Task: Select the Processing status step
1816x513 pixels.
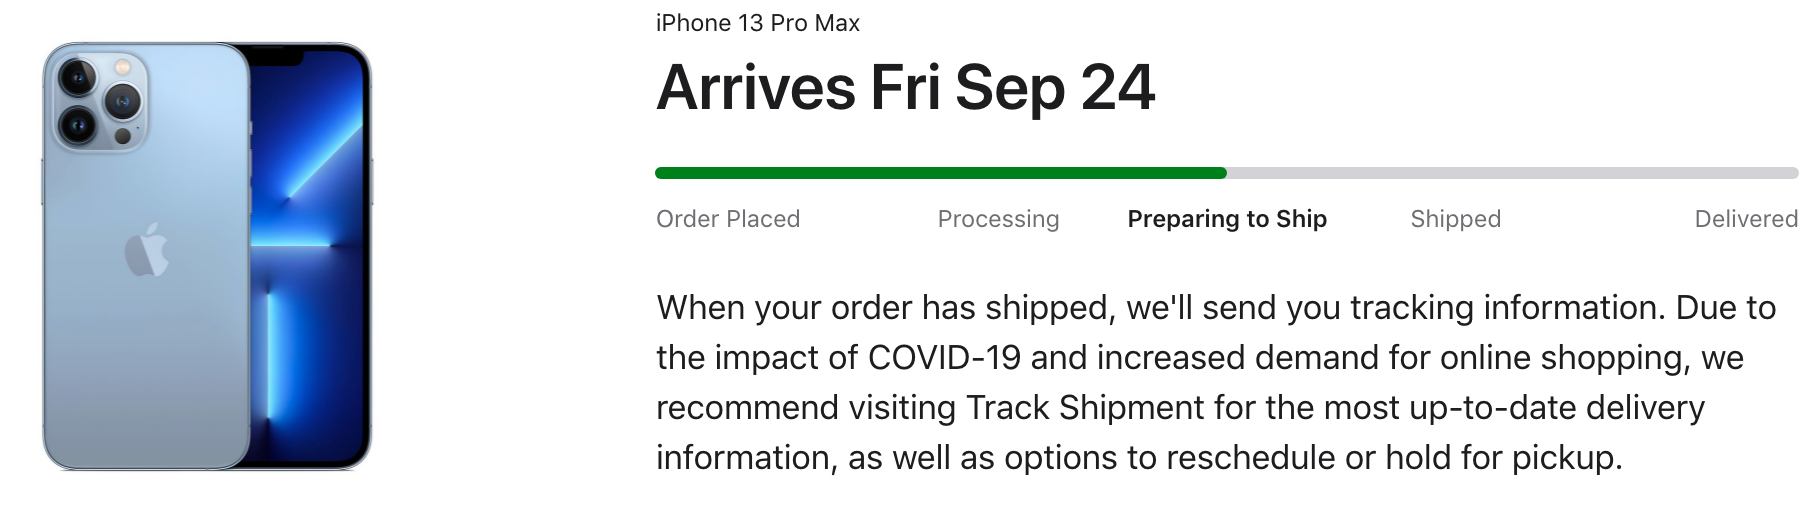Action: tap(998, 219)
